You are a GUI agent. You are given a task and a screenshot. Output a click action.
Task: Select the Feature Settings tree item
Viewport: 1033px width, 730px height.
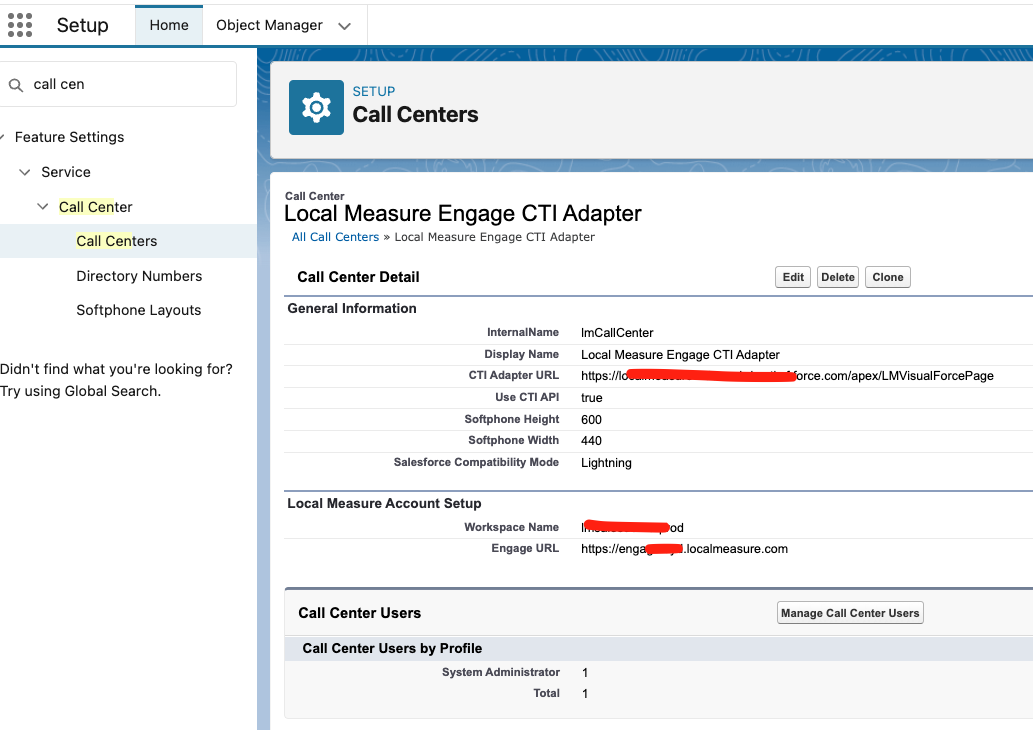click(x=69, y=137)
